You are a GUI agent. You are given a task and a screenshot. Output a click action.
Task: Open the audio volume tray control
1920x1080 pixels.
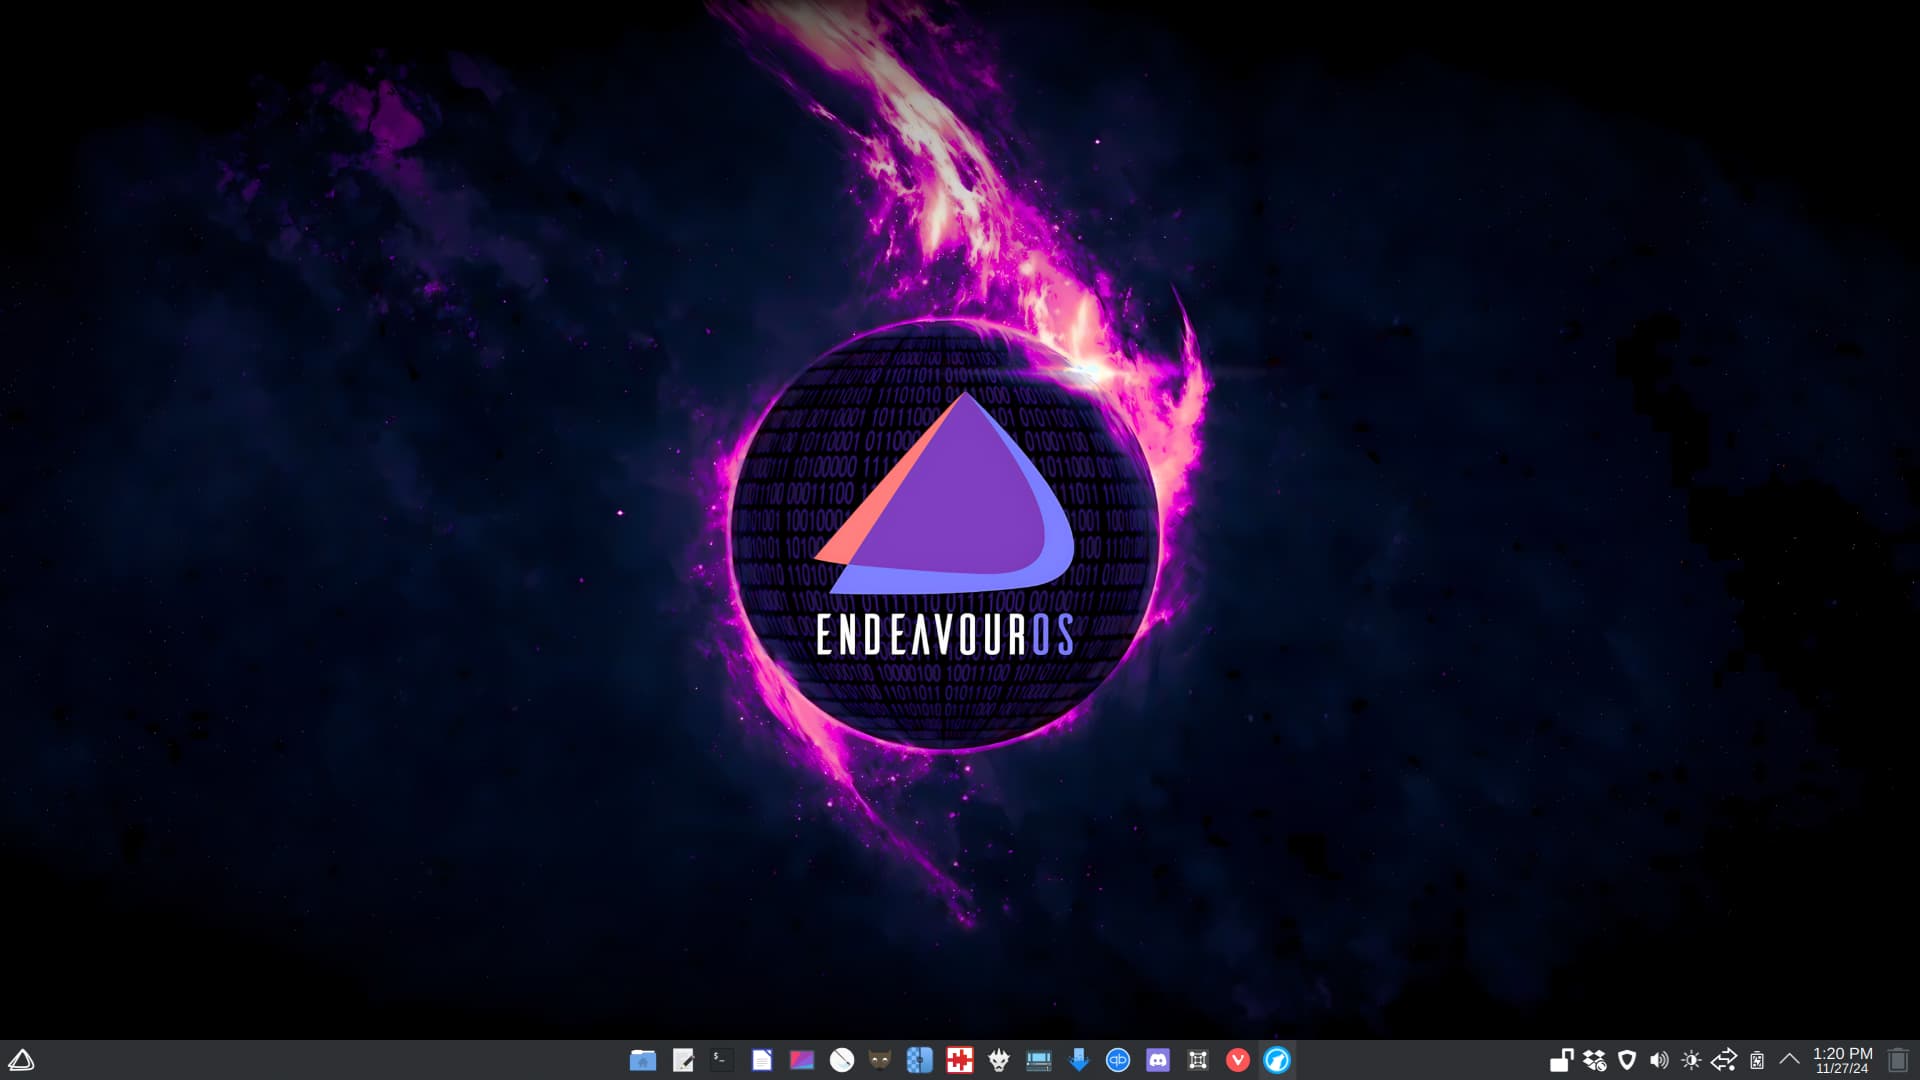click(1659, 1060)
